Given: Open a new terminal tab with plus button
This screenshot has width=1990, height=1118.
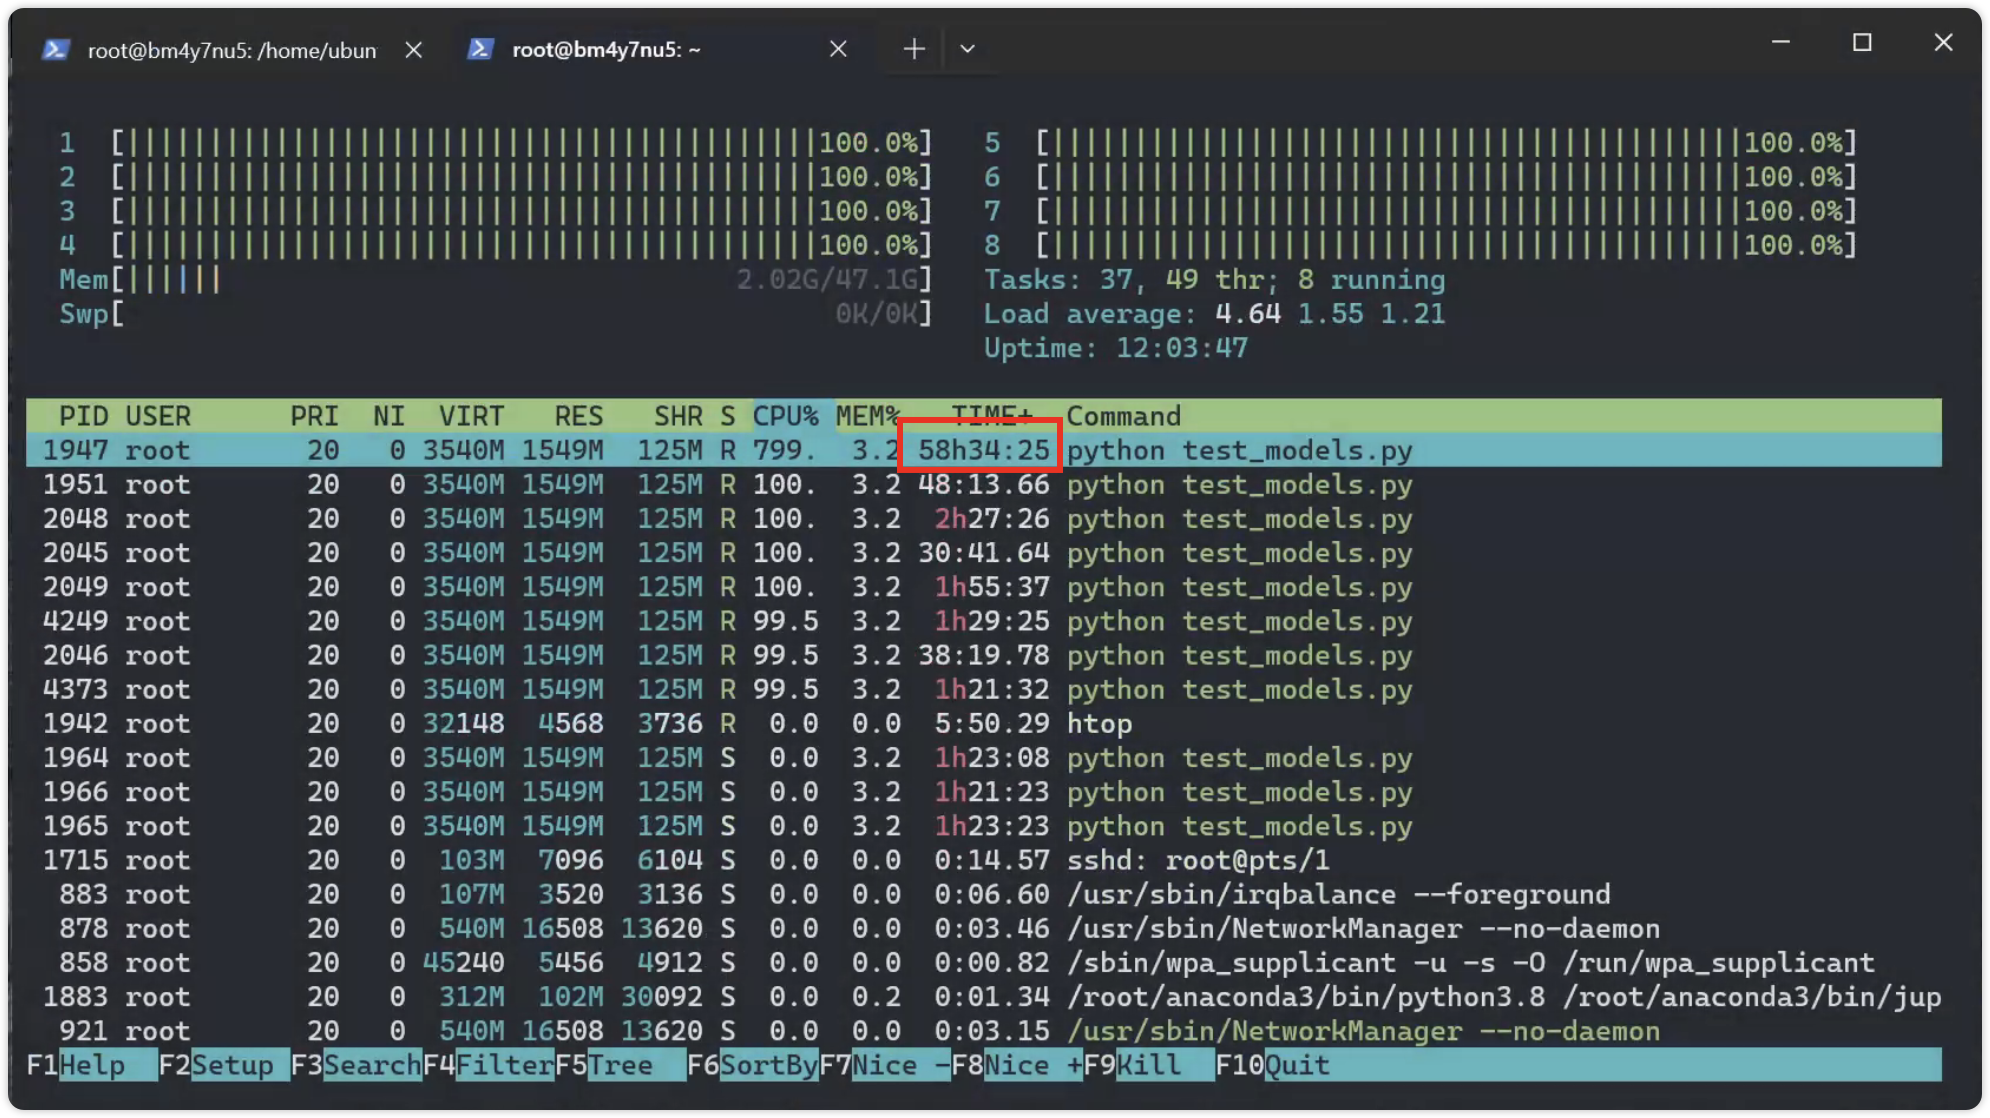Looking at the screenshot, I should 913,49.
